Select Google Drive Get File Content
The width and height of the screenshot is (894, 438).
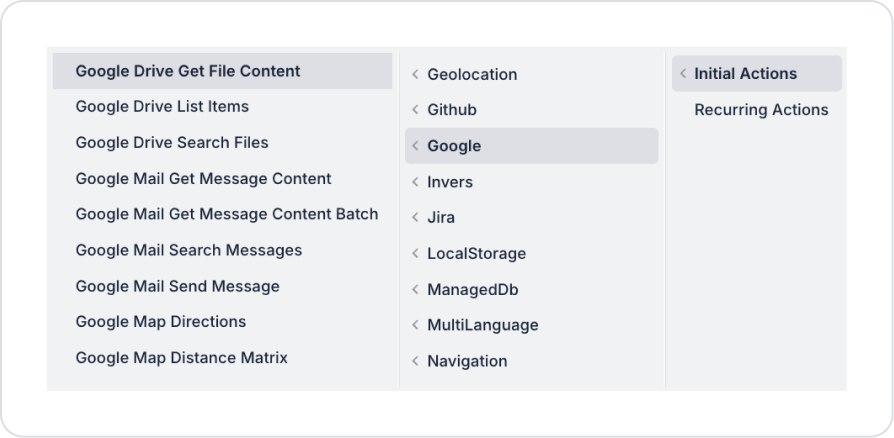click(x=188, y=71)
